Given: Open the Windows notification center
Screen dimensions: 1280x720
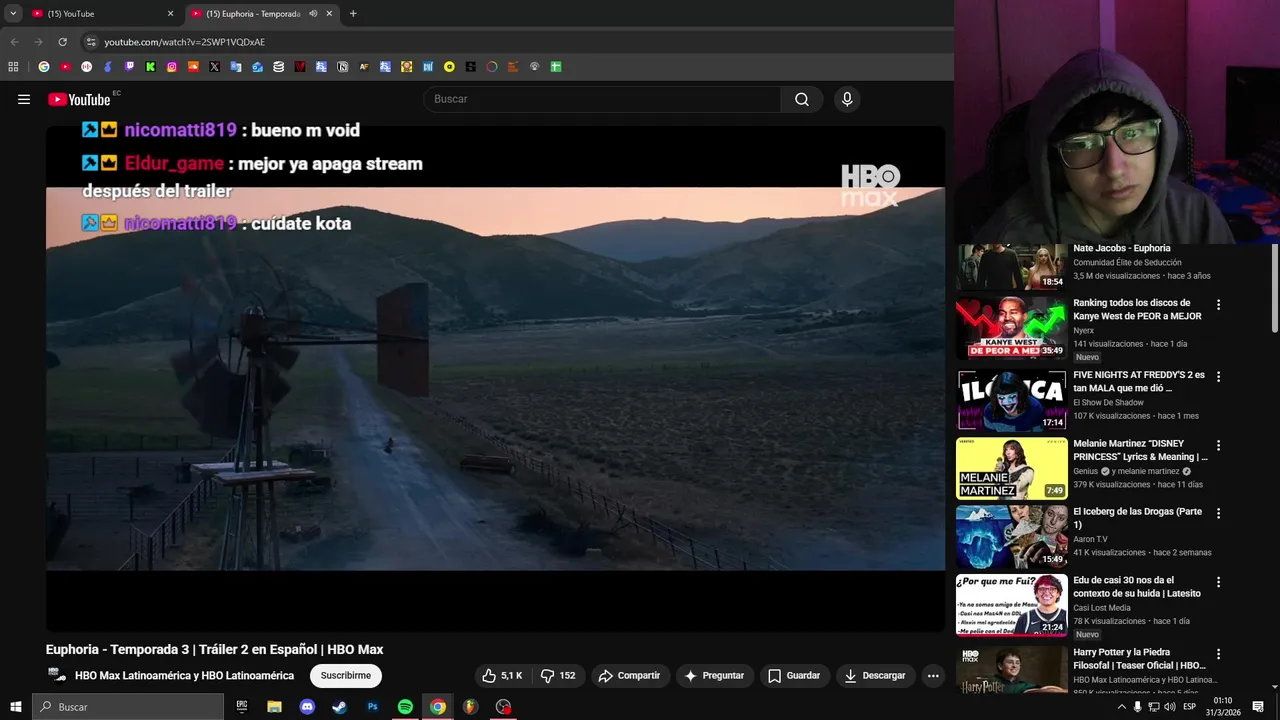Looking at the screenshot, I should [x=1258, y=707].
